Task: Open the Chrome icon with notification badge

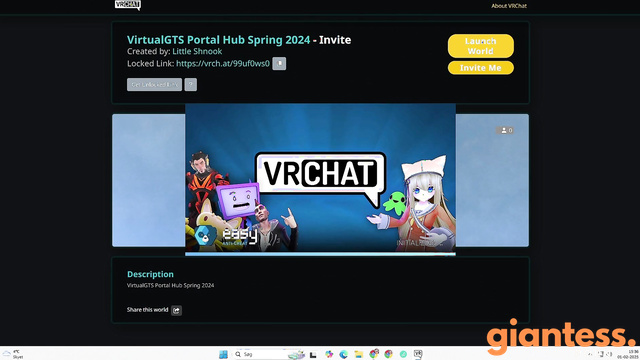Action: click(373, 354)
